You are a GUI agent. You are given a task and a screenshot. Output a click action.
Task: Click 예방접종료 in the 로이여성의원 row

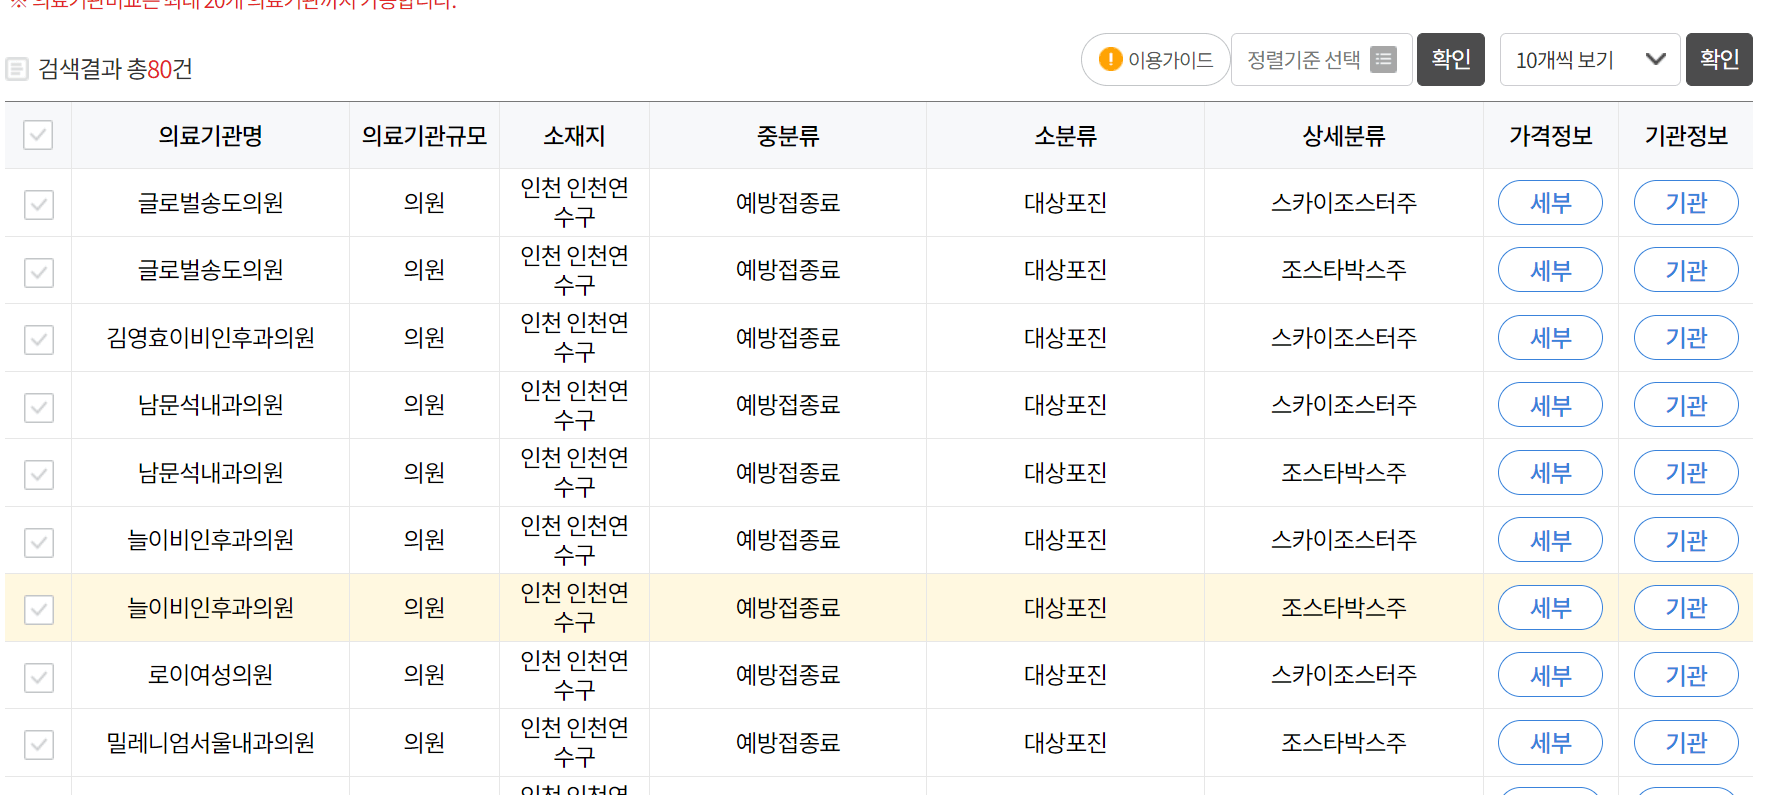click(x=788, y=675)
